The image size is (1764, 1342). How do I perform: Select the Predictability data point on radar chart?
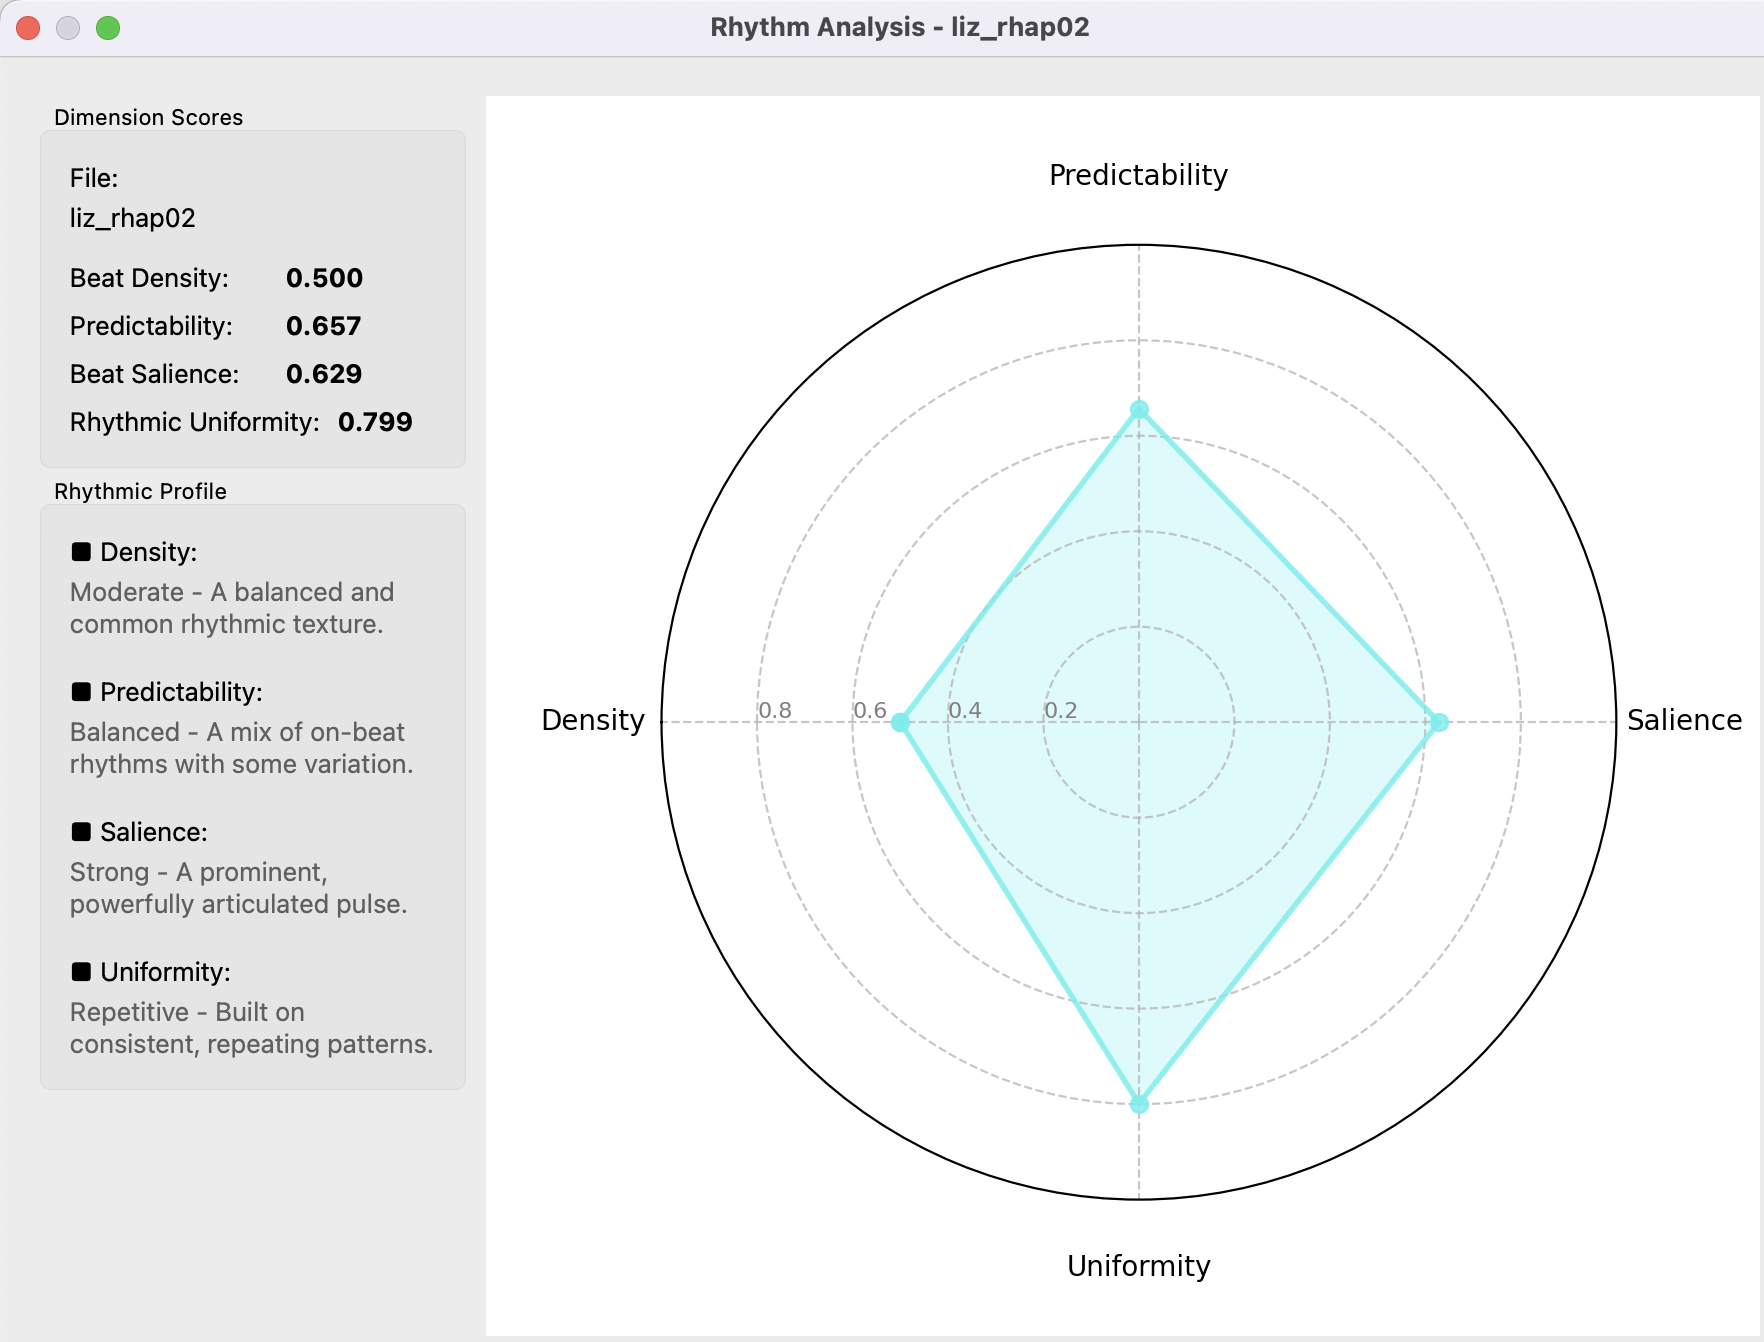1139,409
